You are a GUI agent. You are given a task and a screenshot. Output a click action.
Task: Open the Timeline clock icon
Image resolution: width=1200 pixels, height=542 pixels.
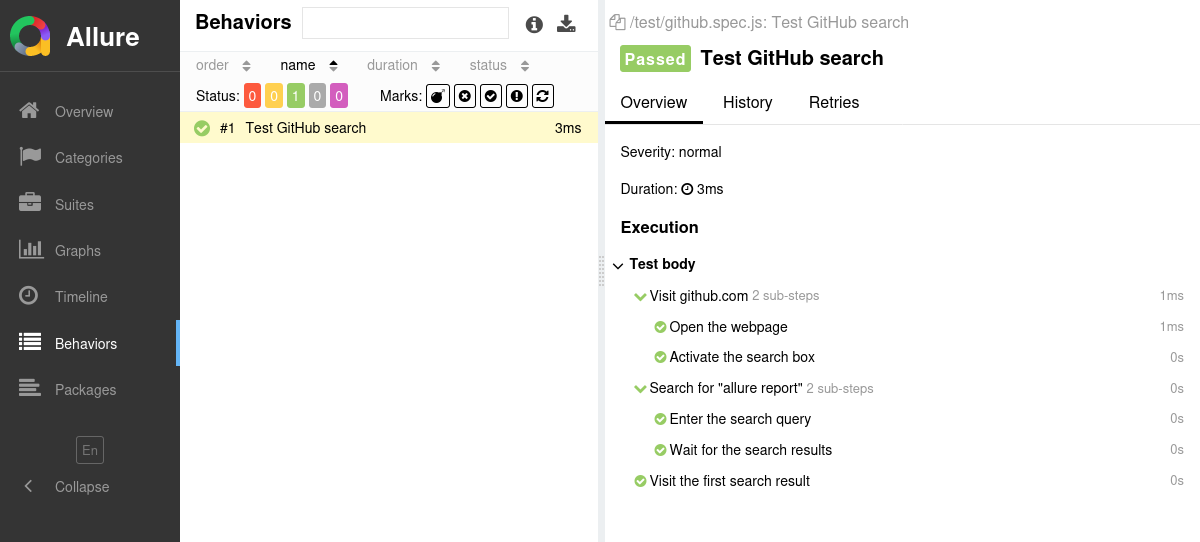pyautogui.click(x=30, y=296)
